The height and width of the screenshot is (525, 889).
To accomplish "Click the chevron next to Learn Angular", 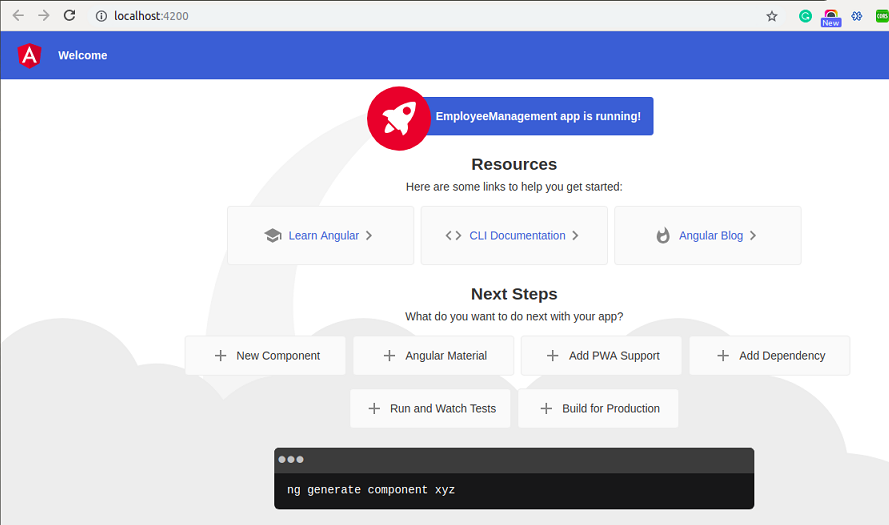I will pos(369,235).
